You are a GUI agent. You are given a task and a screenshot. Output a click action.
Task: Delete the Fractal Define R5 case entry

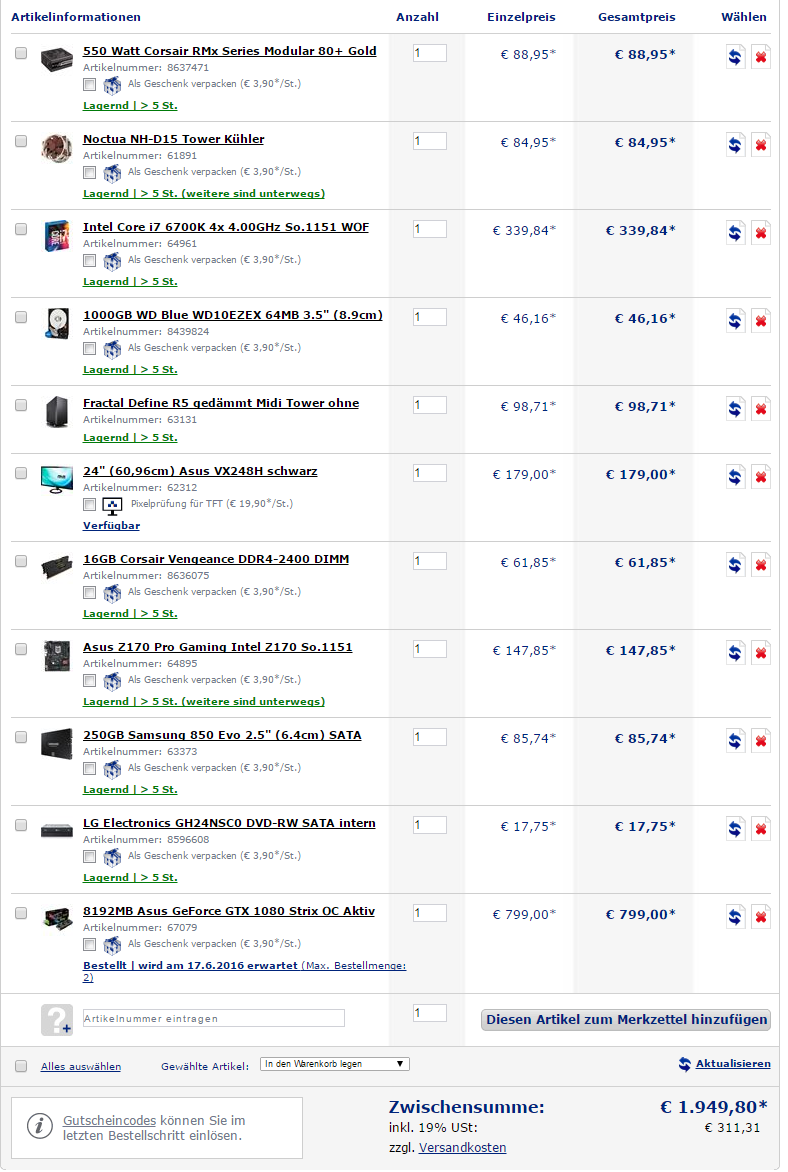click(x=761, y=409)
